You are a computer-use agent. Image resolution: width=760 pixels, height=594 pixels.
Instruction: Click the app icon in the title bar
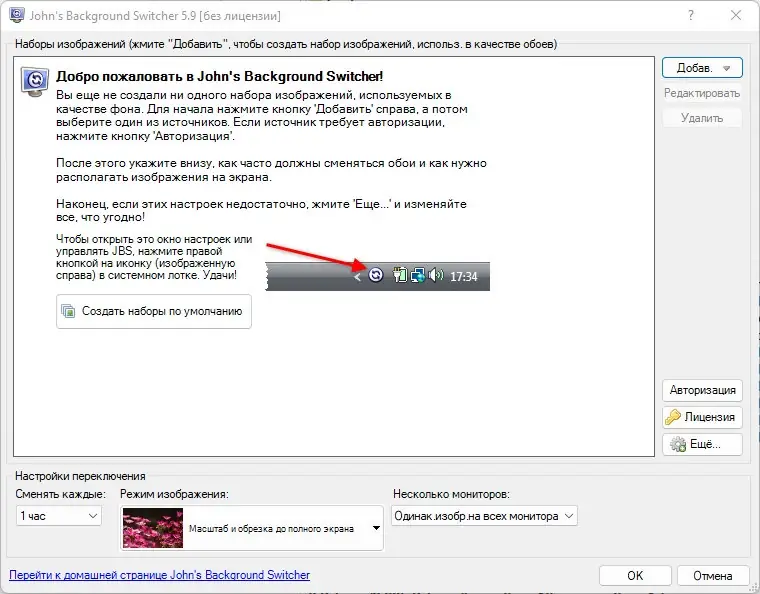click(17, 15)
